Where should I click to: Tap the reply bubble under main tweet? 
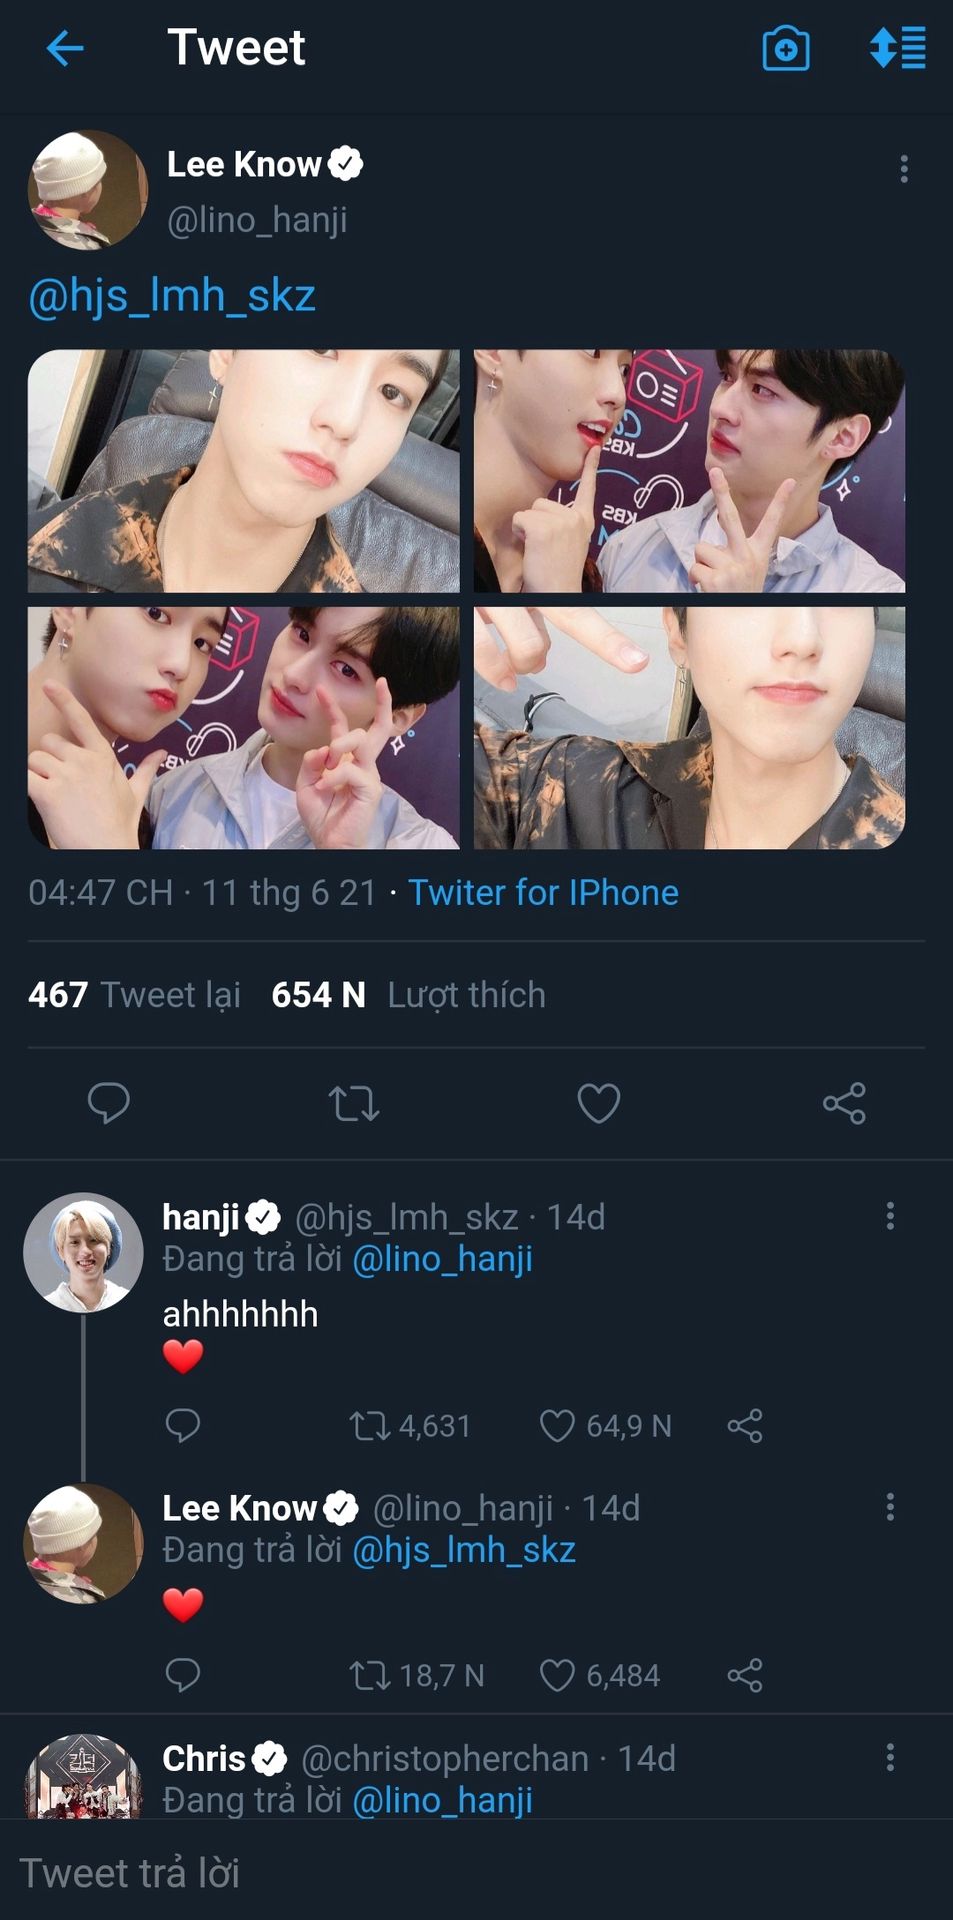109,1103
